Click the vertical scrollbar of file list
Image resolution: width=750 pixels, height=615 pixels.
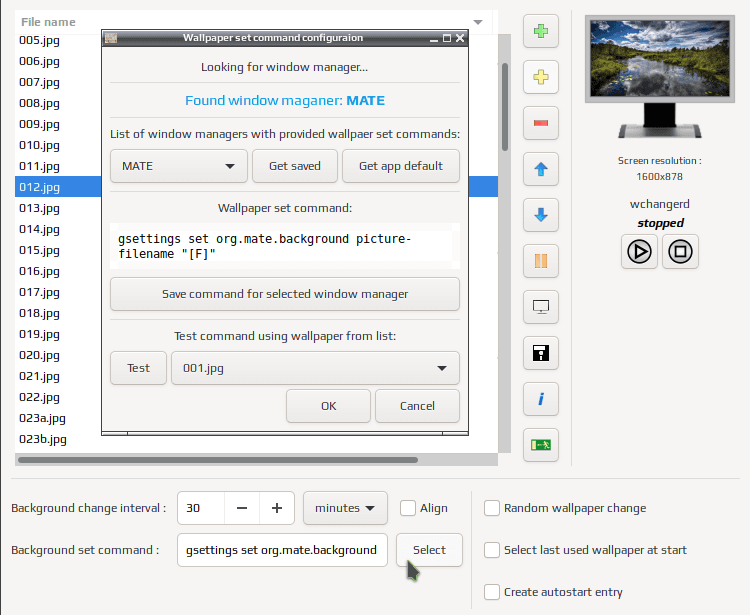[505, 107]
